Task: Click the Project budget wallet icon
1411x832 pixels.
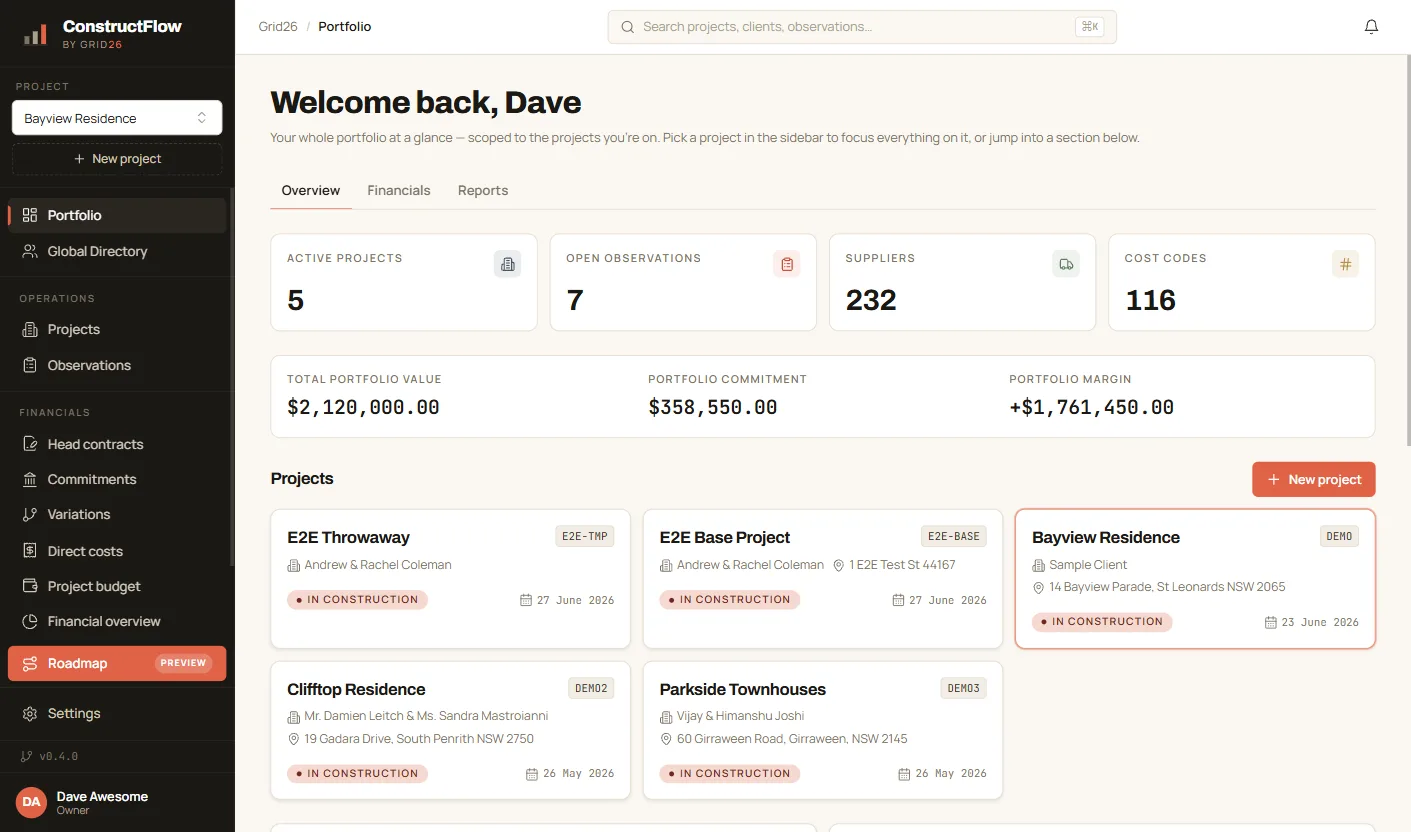Action: pos(30,586)
